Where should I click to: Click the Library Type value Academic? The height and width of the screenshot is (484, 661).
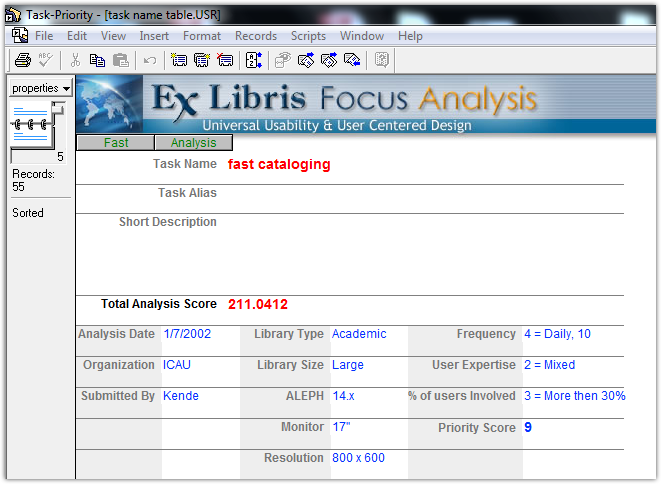pyautogui.click(x=359, y=334)
